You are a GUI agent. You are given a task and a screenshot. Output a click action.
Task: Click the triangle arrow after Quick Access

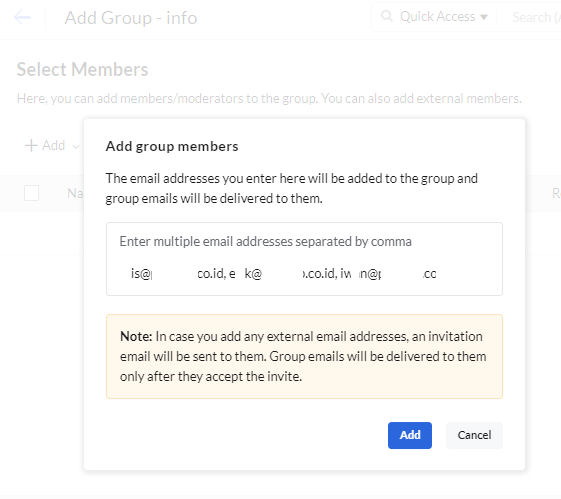point(484,17)
